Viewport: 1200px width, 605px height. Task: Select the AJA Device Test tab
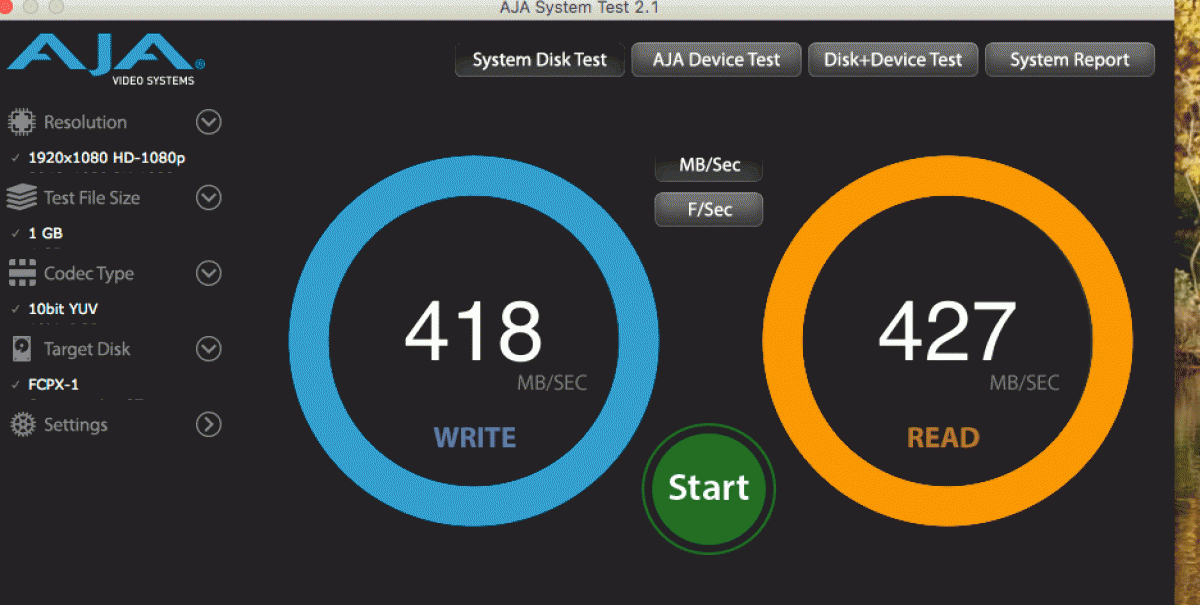coord(716,60)
